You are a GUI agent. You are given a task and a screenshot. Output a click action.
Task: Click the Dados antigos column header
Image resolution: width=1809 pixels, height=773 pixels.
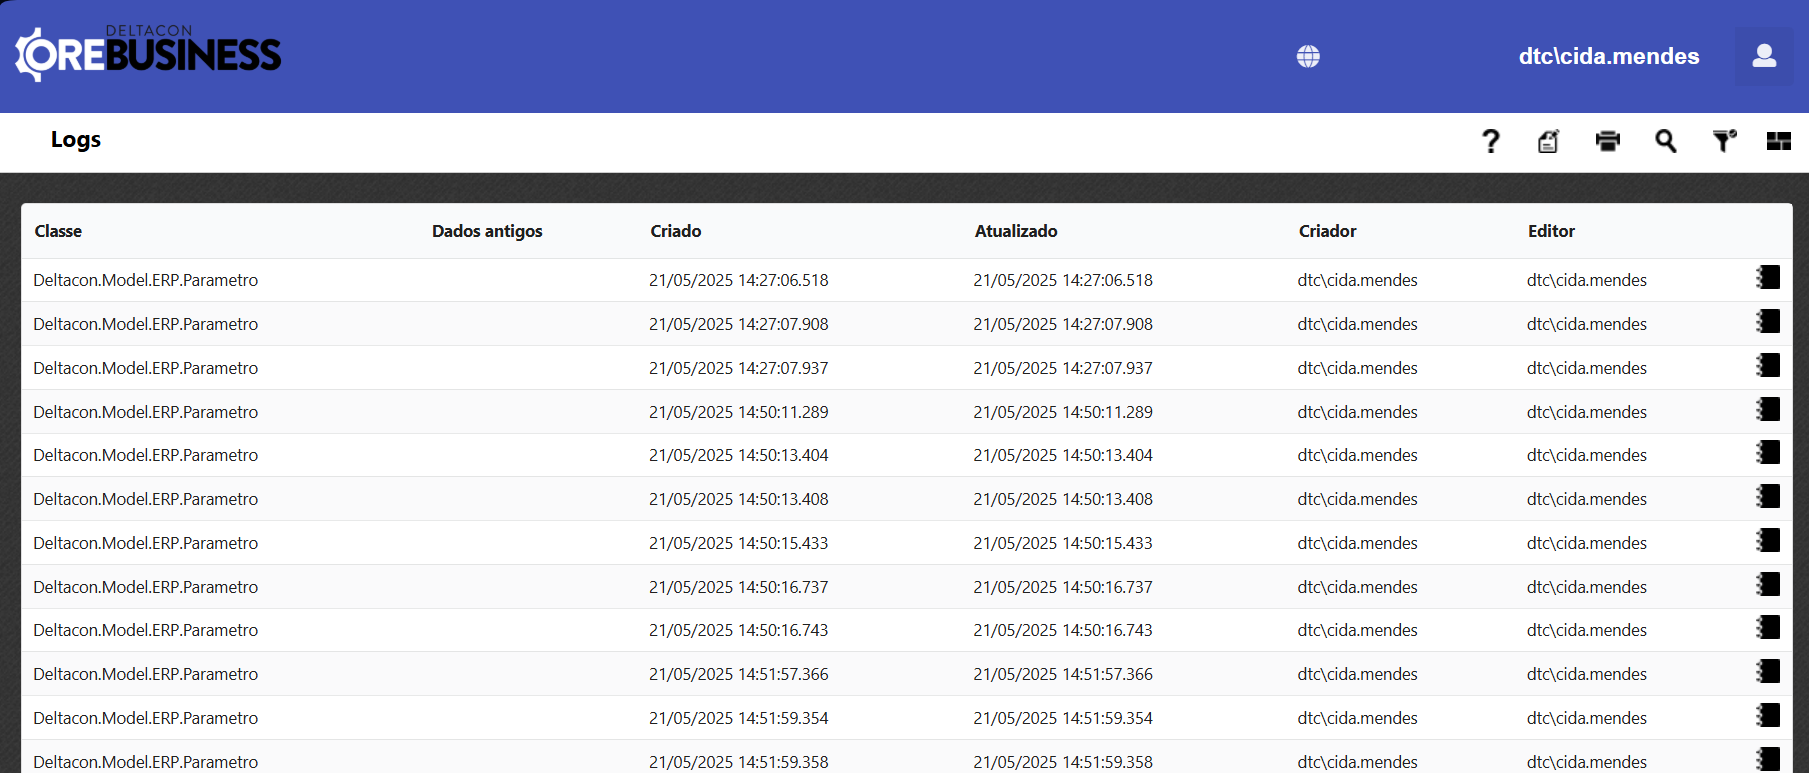click(487, 231)
